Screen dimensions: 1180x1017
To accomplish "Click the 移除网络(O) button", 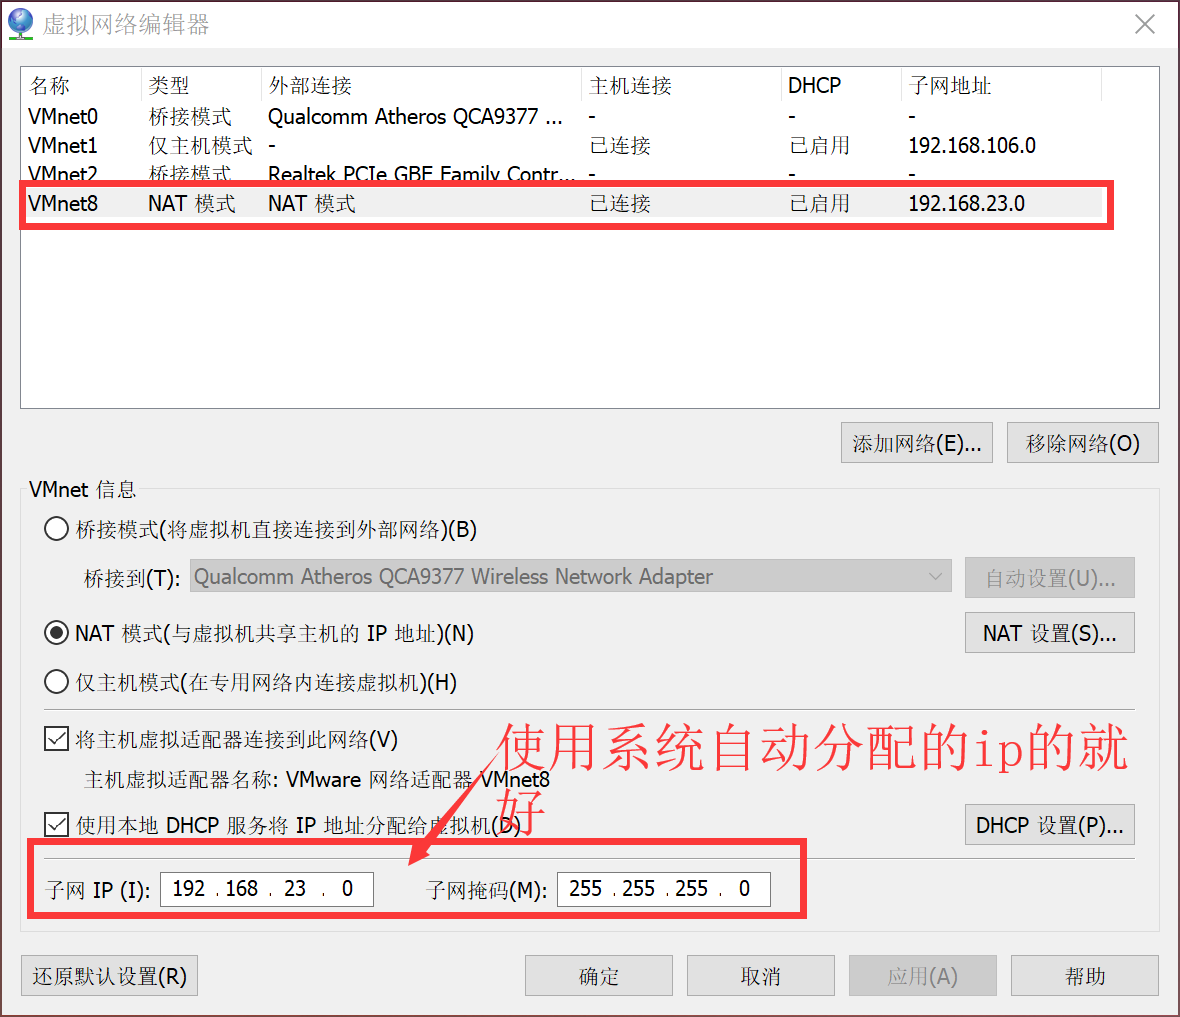I will click(1082, 442).
